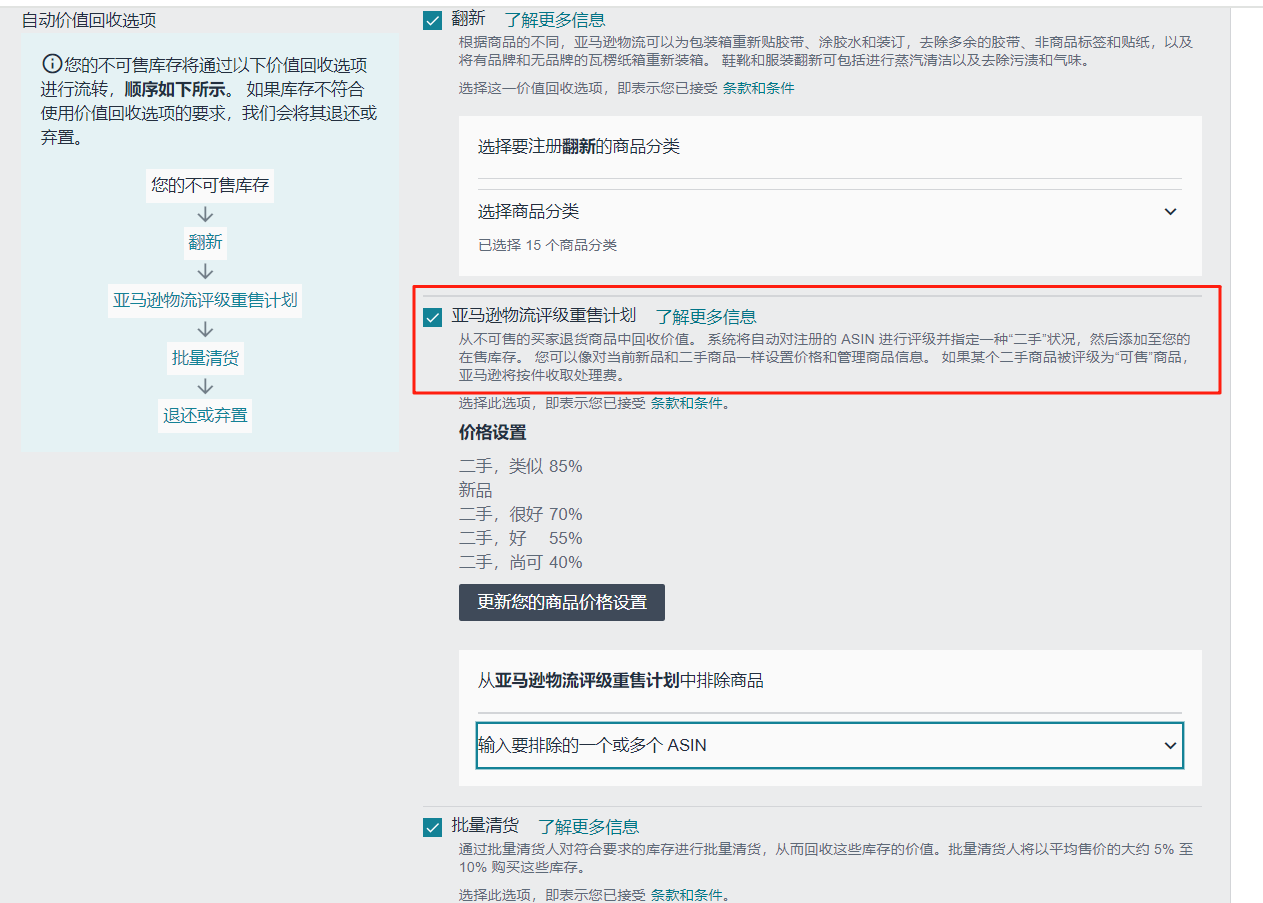Click the 二手，好 55% price line
Screen dimensions: 1263x903
[520, 538]
